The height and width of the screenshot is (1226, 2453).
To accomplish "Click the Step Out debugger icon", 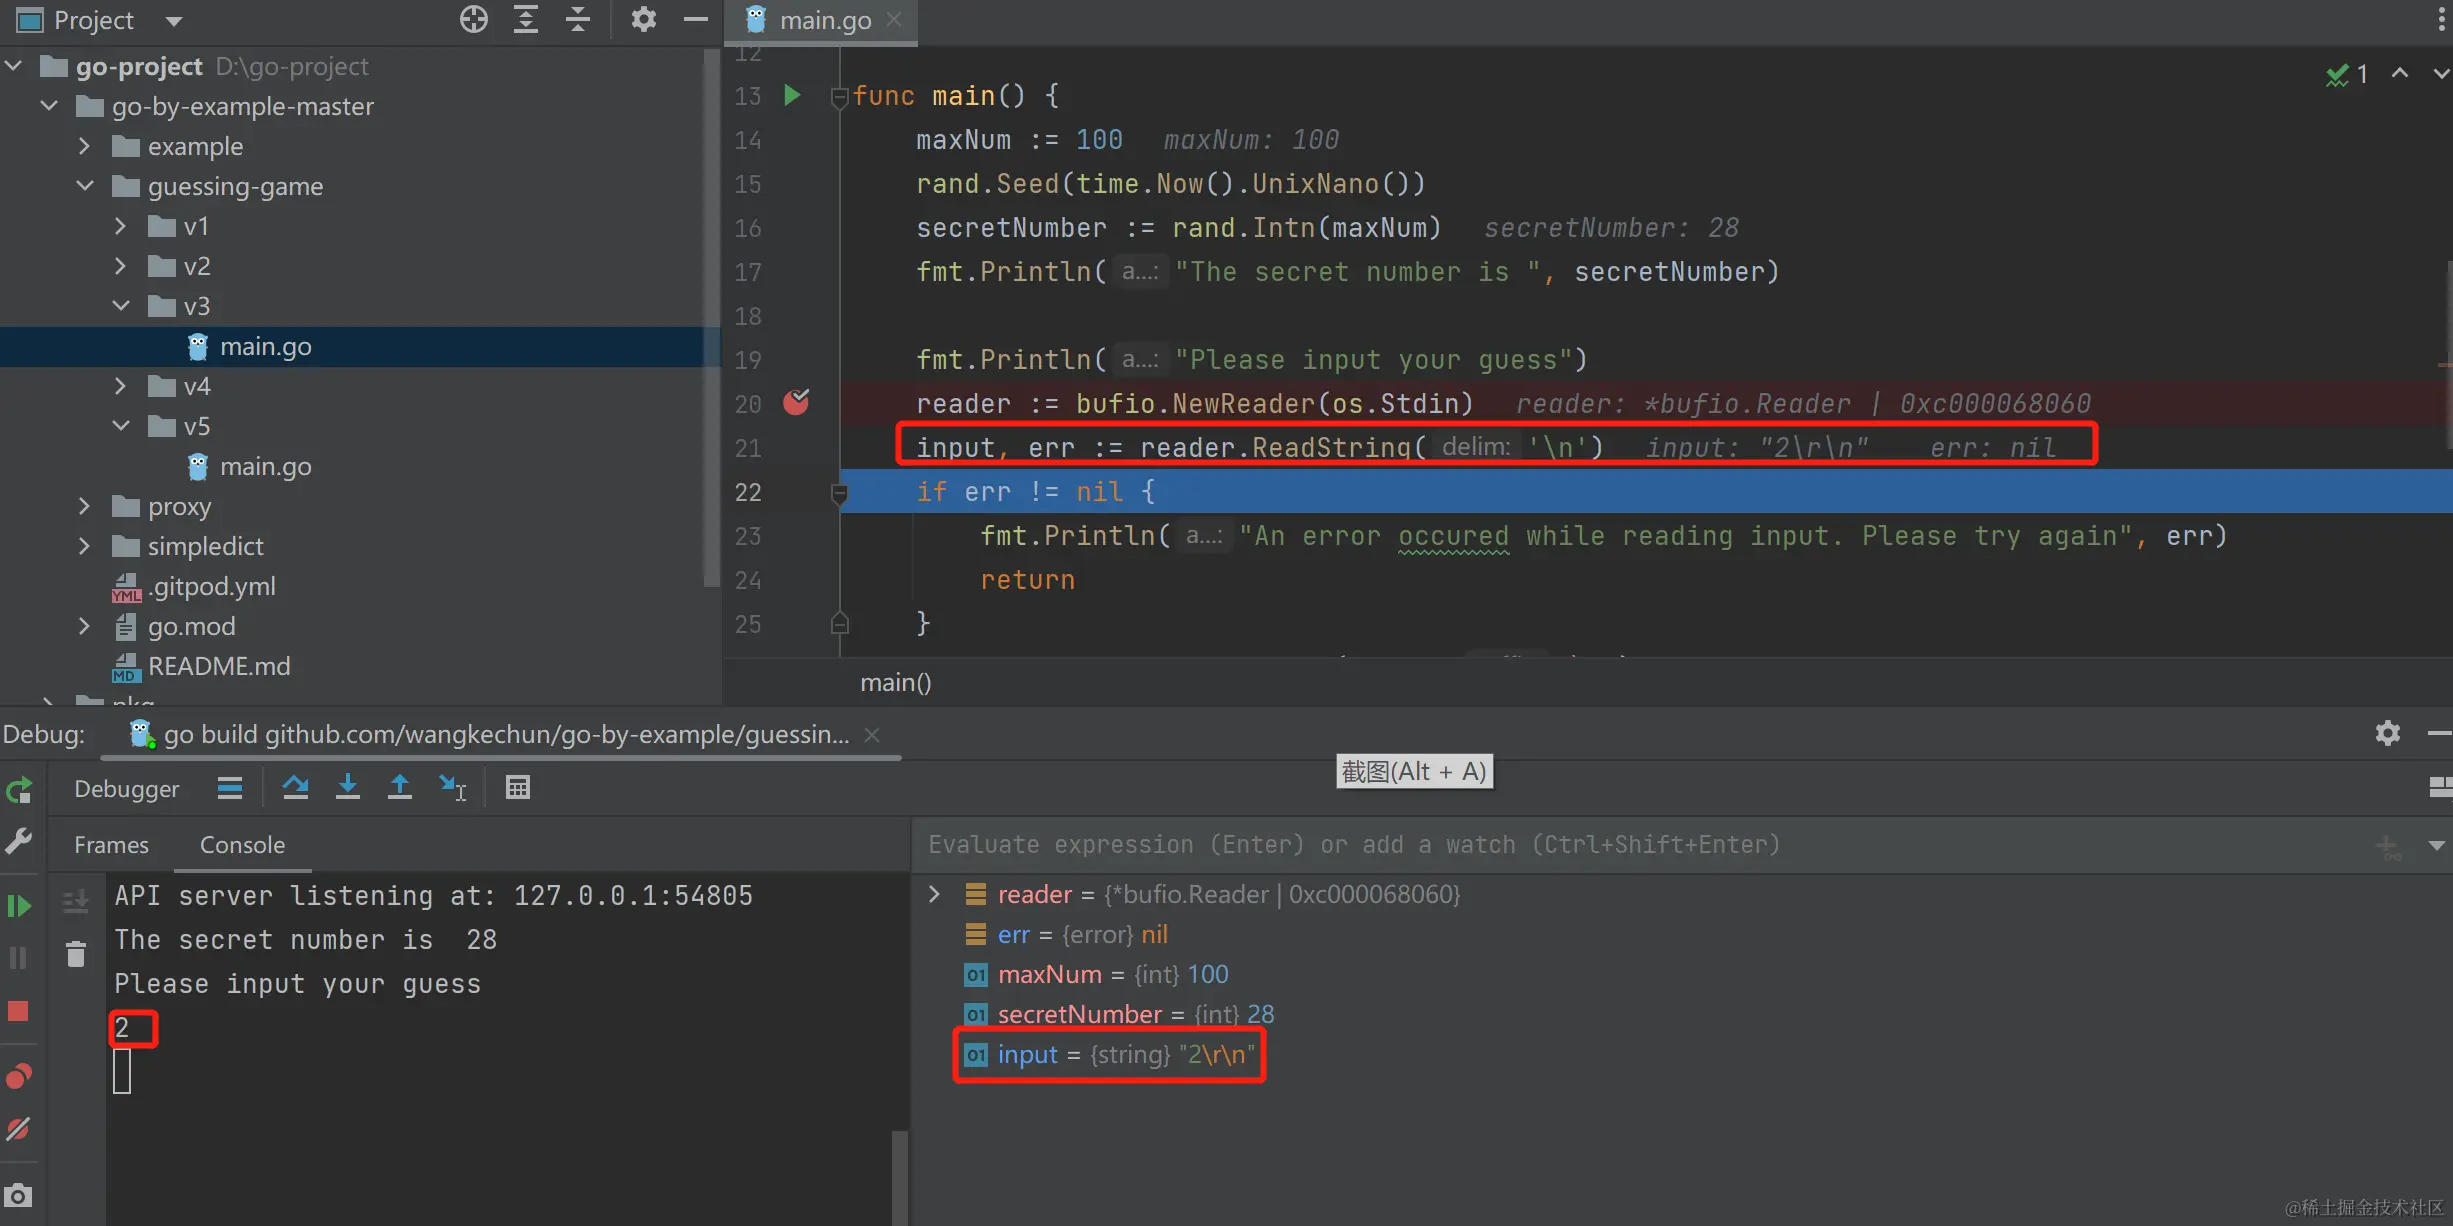I will [x=399, y=788].
